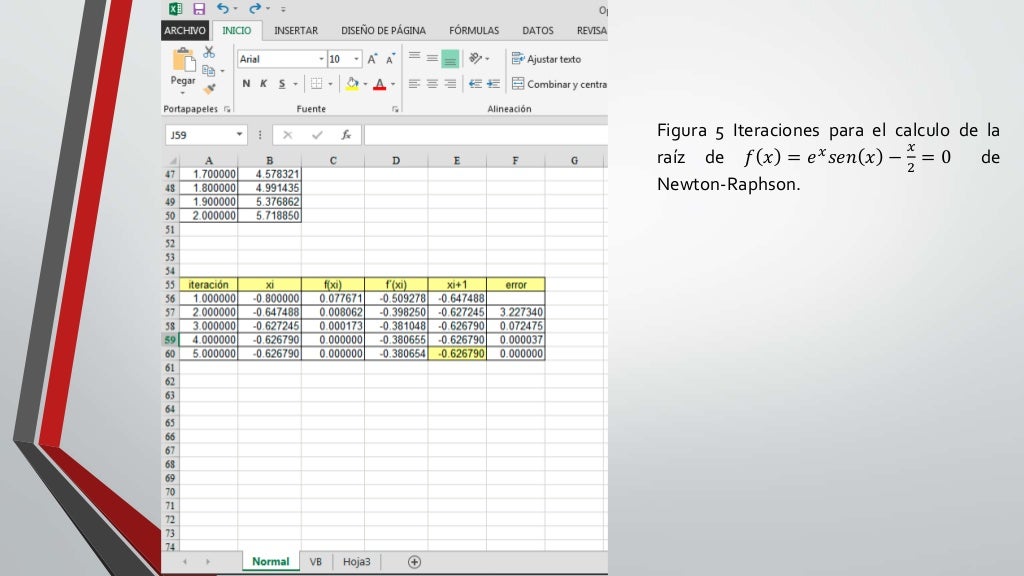Screen dimensions: 1024x576
Task: Click the Format Painter brush icon
Action: (x=209, y=89)
